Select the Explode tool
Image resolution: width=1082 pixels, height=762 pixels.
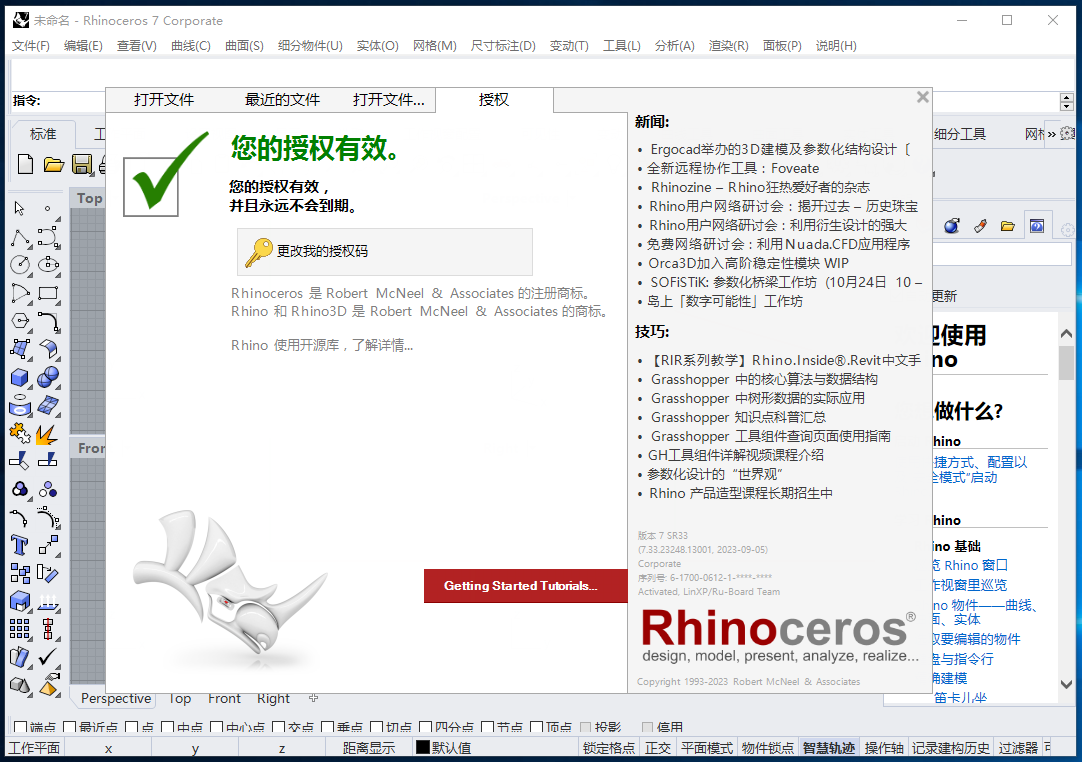click(x=47, y=435)
